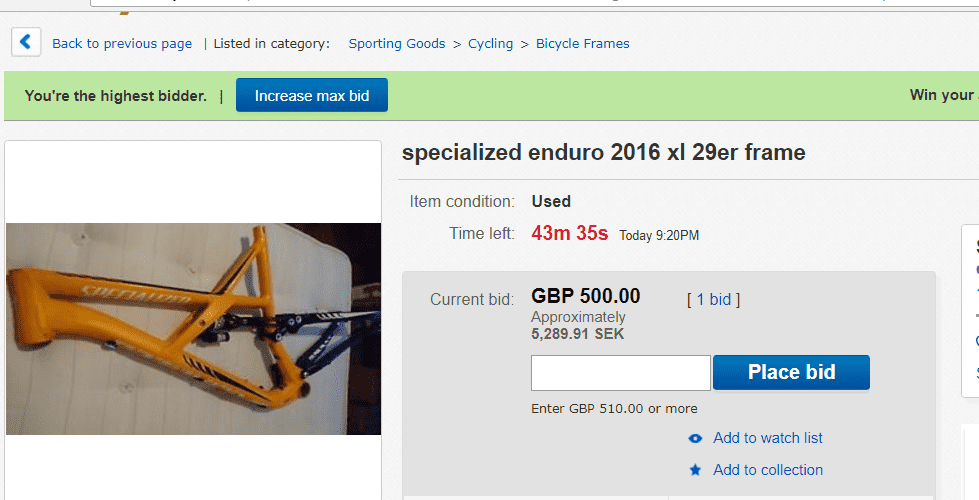Click the red time left countdown
The image size is (979, 500).
pyautogui.click(x=569, y=234)
